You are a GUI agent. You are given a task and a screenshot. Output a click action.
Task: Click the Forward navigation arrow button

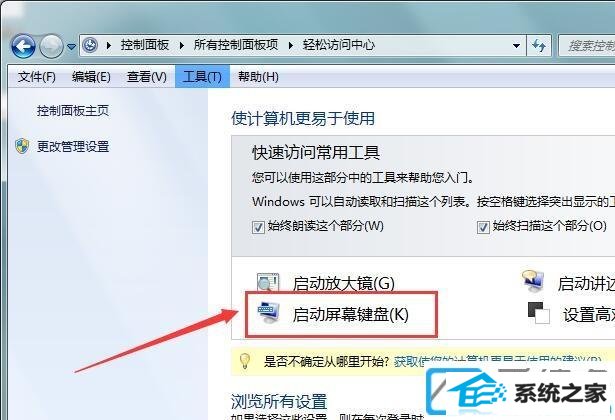(51, 47)
